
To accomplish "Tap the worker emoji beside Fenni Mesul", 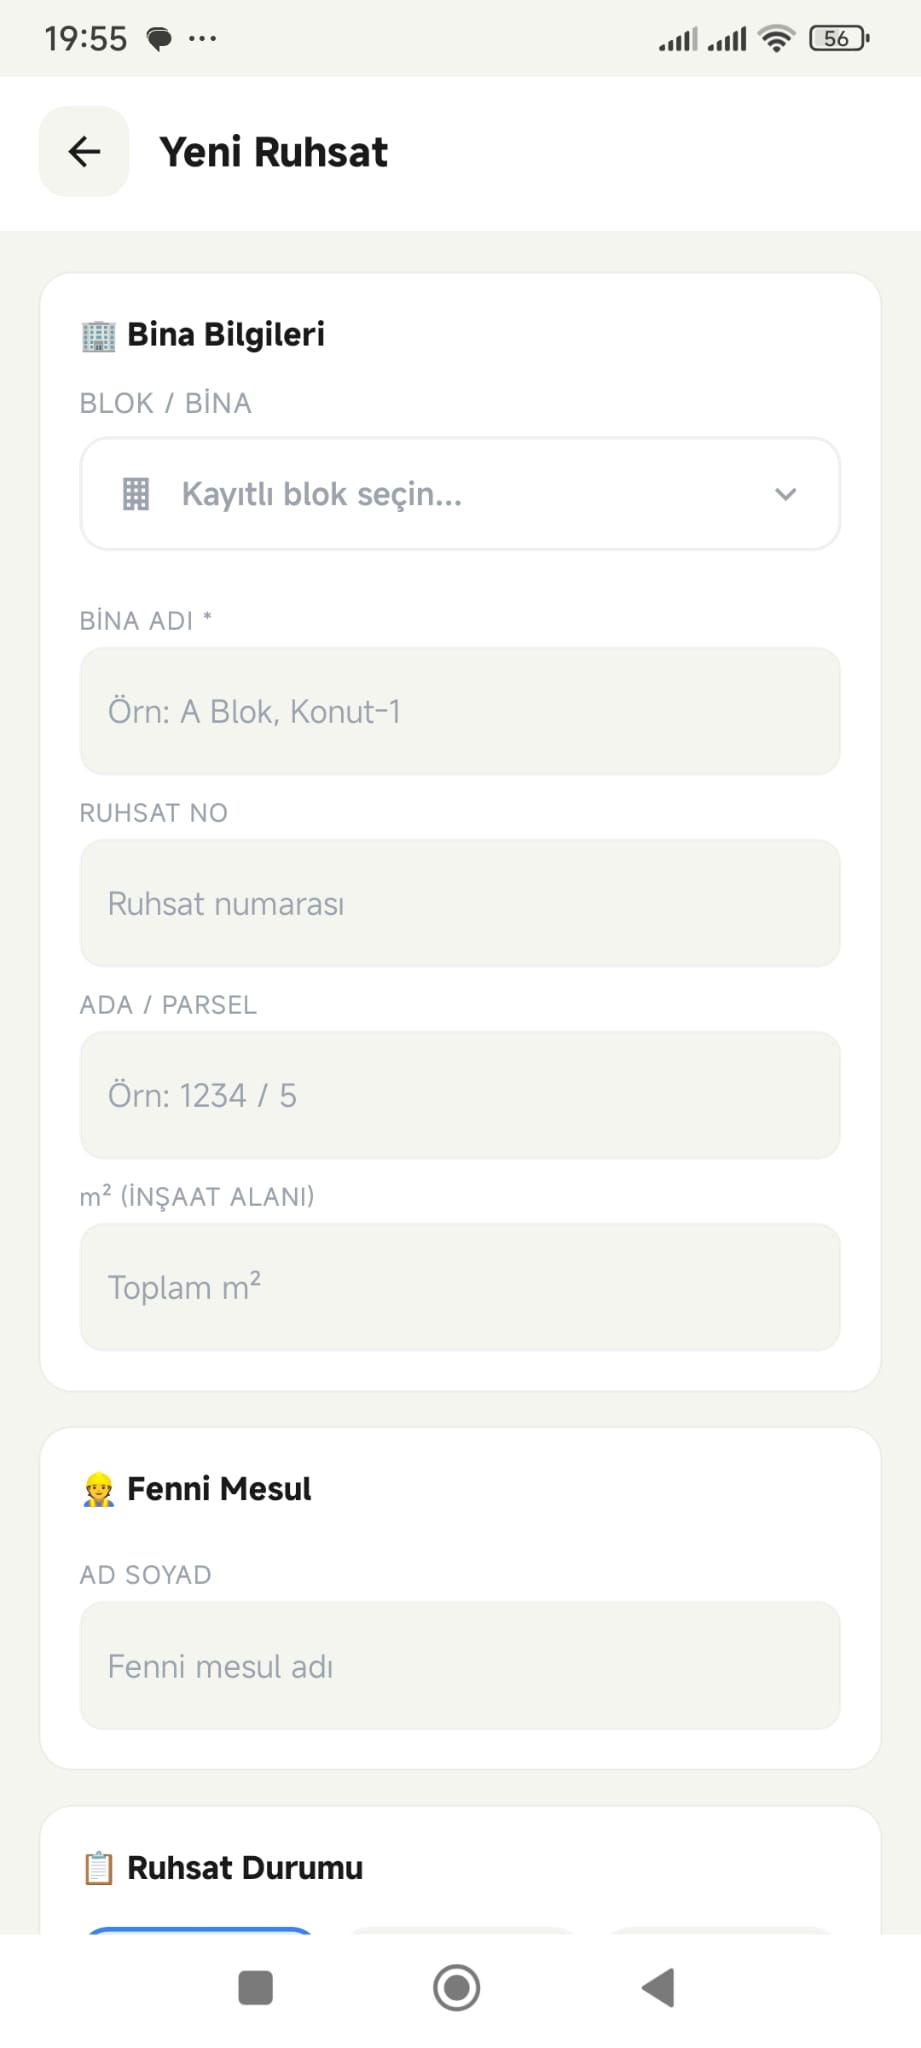I will coord(98,1490).
